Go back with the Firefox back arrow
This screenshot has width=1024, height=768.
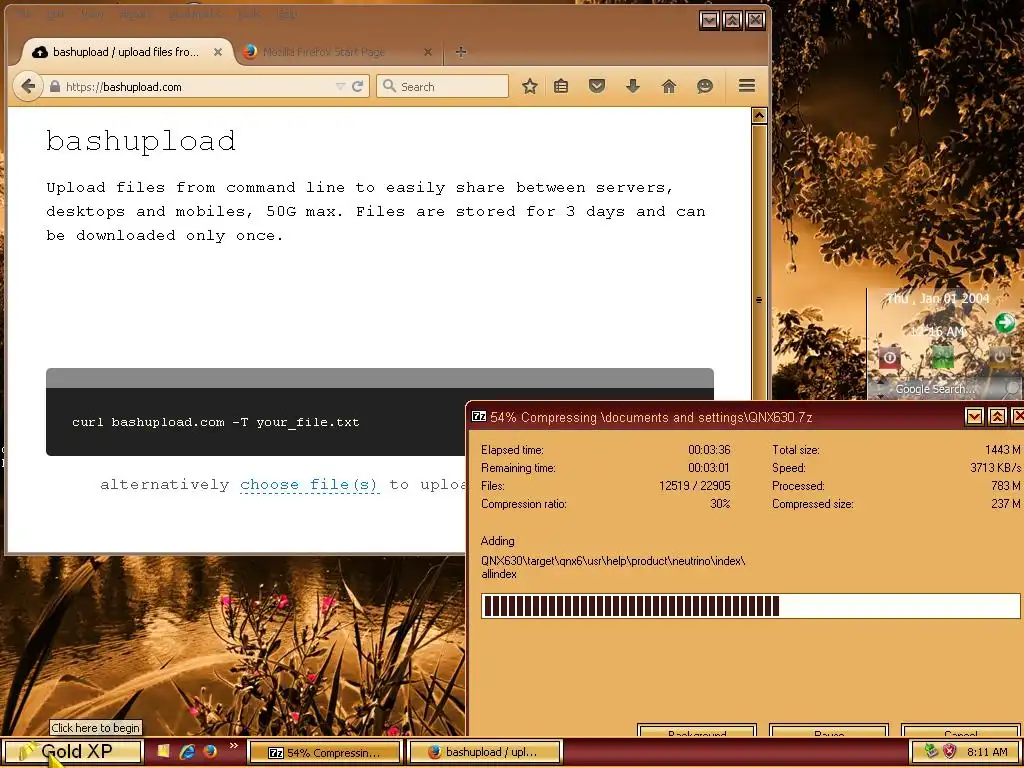point(27,86)
